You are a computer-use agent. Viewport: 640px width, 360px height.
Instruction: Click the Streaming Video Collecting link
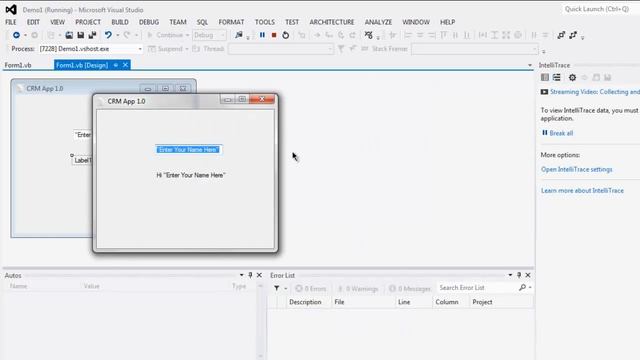pos(595,92)
